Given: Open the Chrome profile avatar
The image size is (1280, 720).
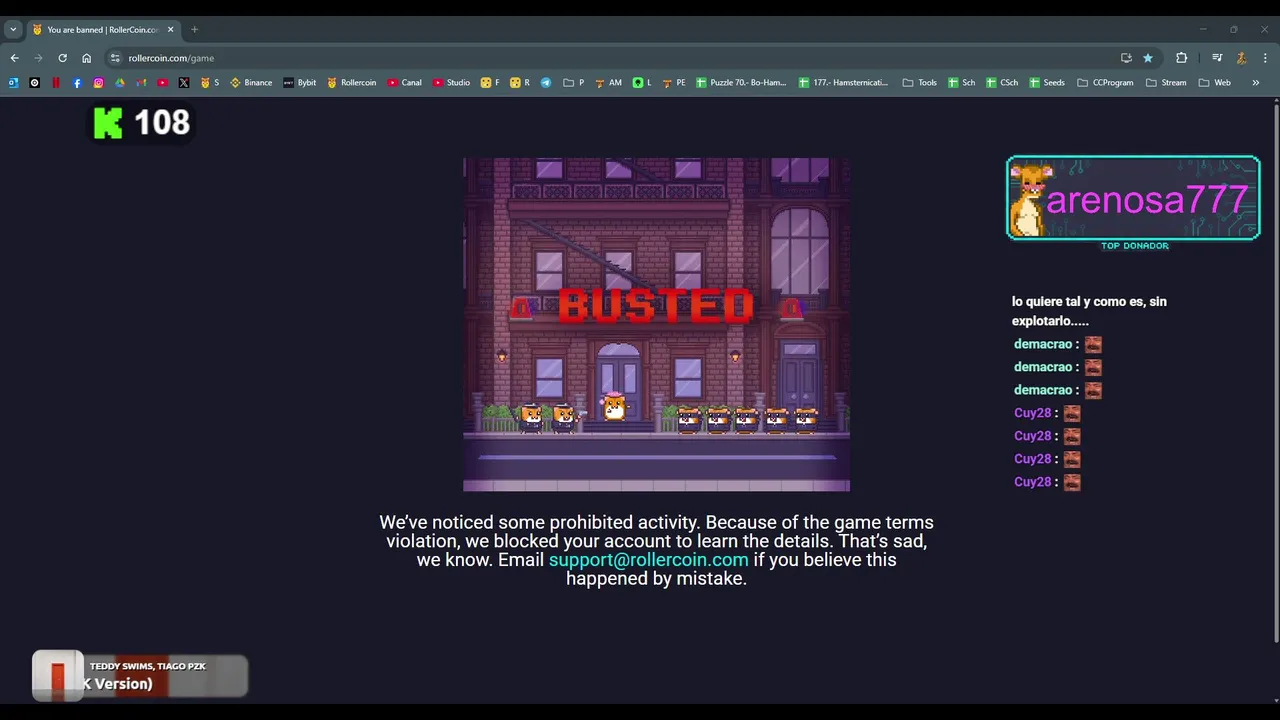Looking at the screenshot, I should [x=1241, y=58].
